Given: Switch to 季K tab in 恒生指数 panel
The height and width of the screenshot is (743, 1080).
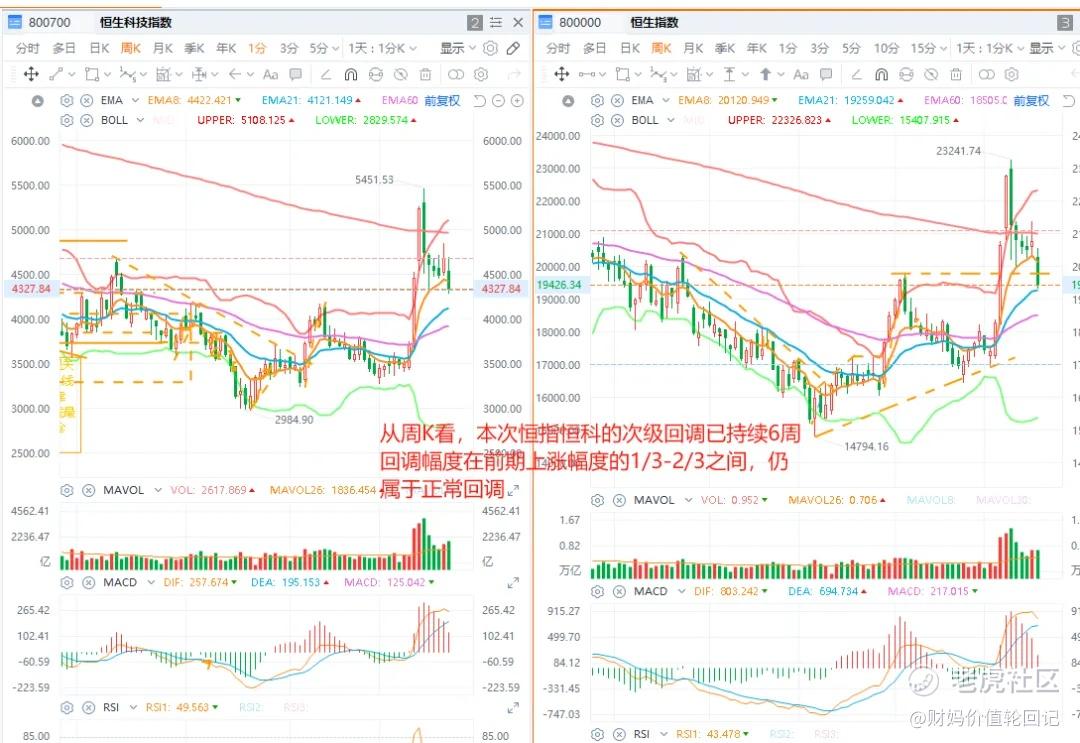Looking at the screenshot, I should [x=725, y=48].
